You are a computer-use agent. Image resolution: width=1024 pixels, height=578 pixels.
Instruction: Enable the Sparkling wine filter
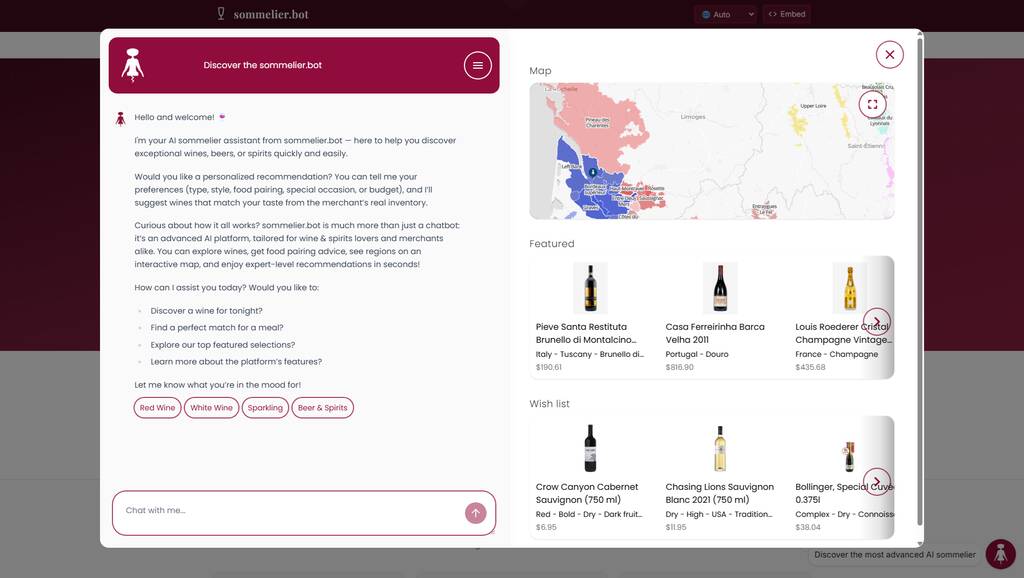pos(264,407)
